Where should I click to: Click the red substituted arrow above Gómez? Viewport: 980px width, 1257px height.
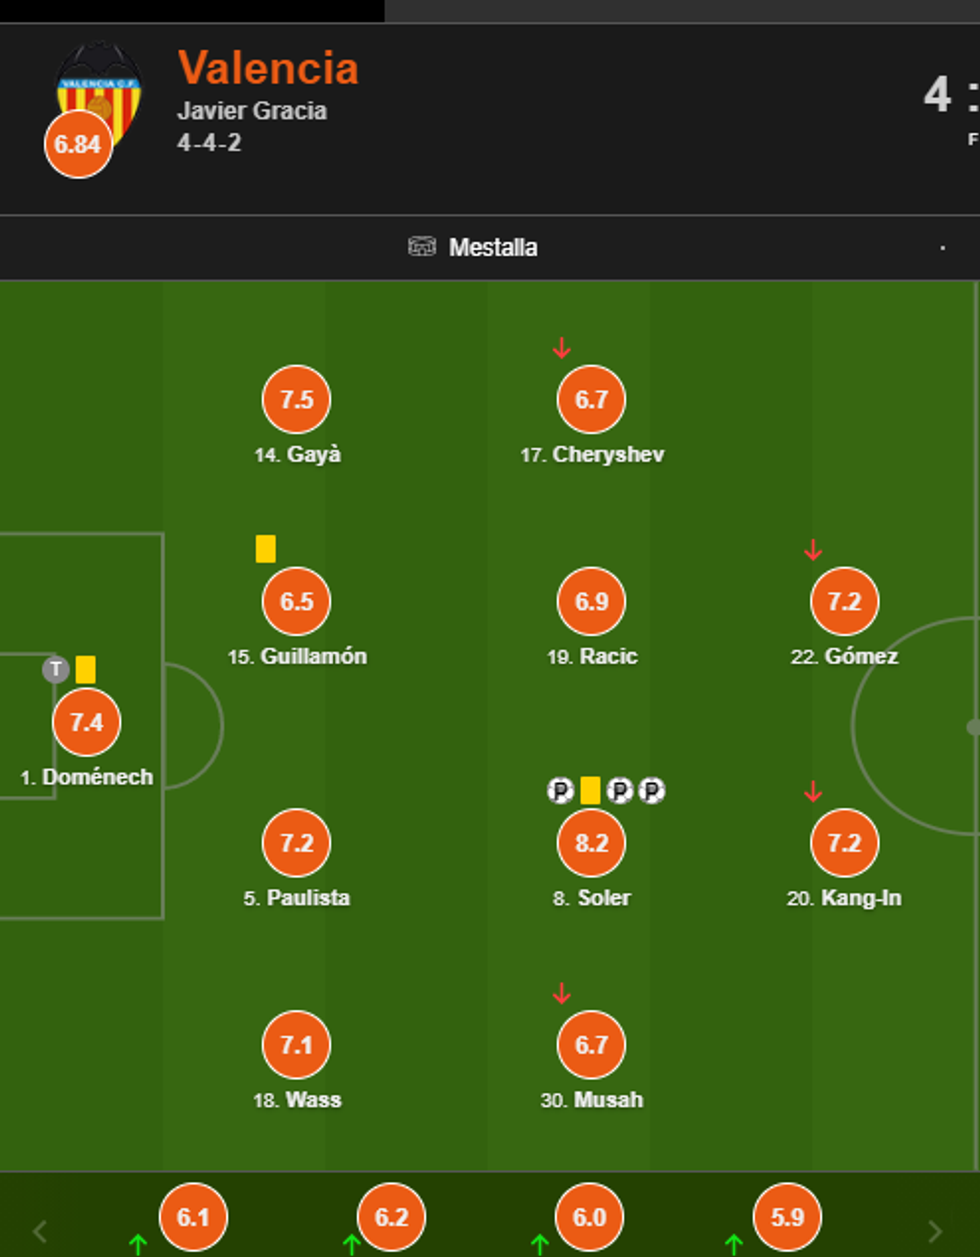813,550
